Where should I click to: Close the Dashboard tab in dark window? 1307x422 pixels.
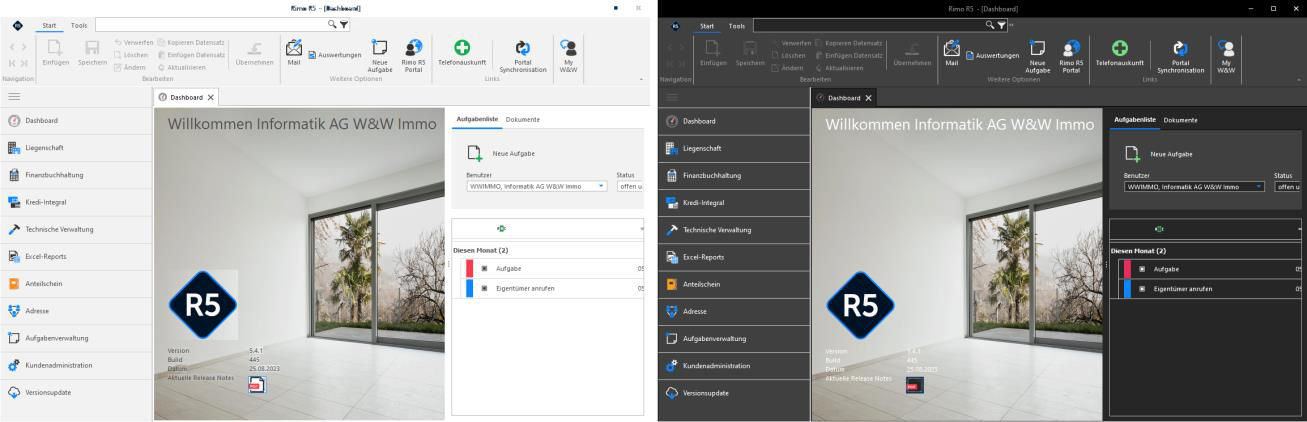pyautogui.click(x=868, y=98)
